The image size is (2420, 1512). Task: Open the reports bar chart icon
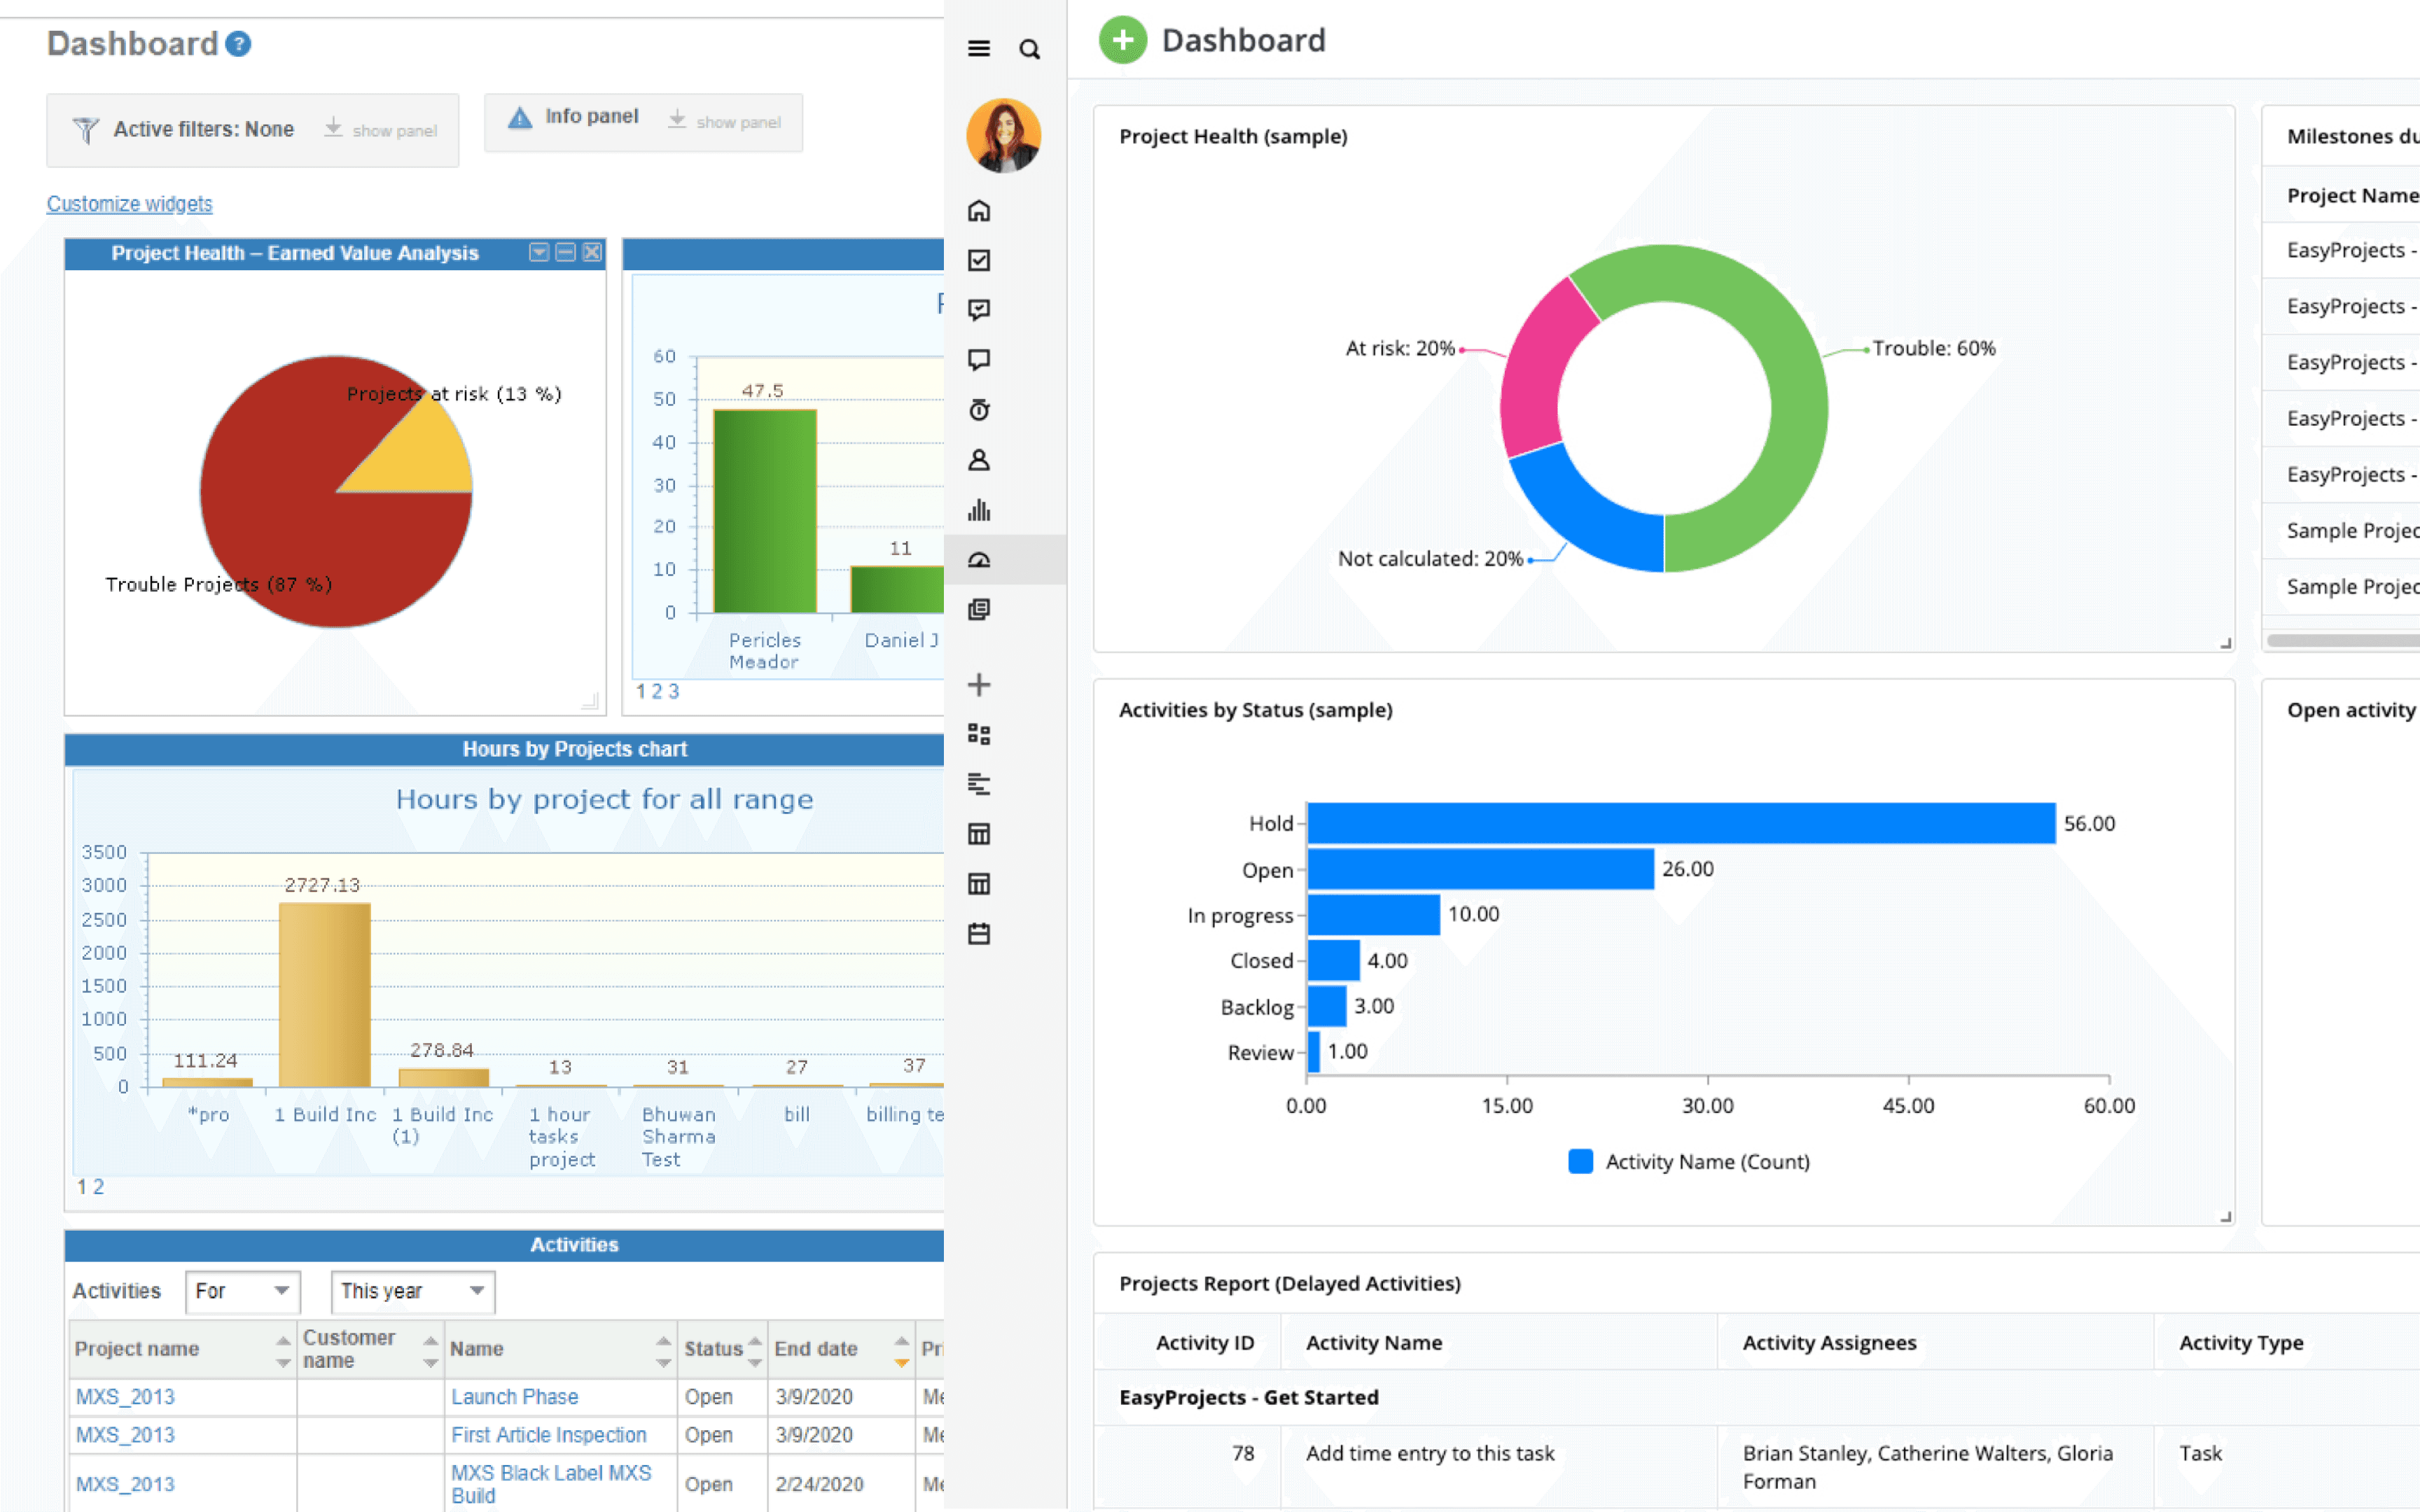(x=979, y=510)
